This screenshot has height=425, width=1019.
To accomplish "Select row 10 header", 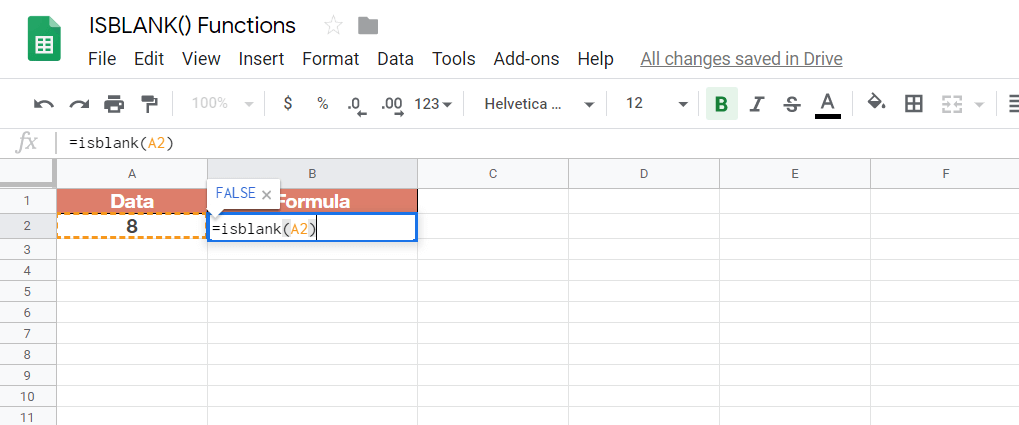I will point(27,396).
